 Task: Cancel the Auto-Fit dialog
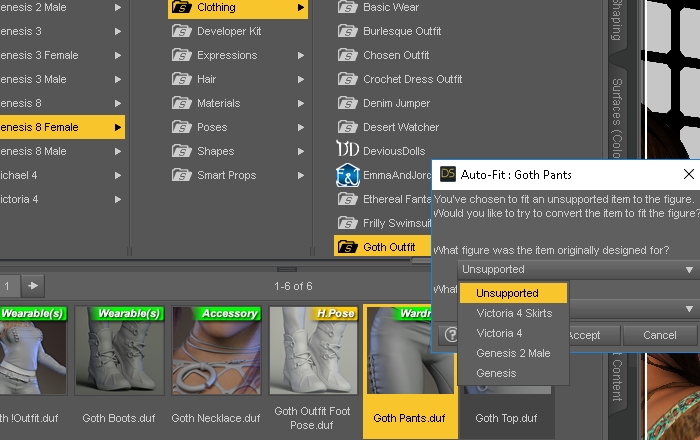click(x=659, y=335)
